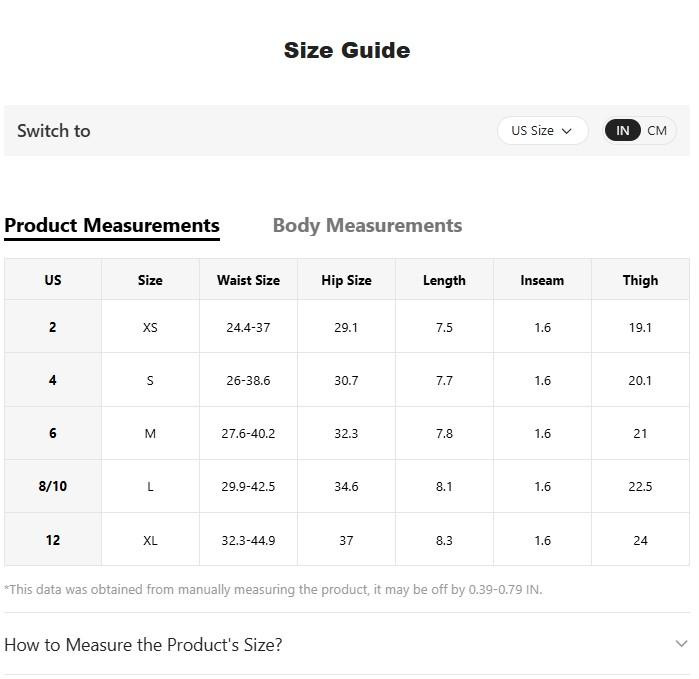Image resolution: width=699 pixels, height=679 pixels.
Task: Click the Hip Size column header
Action: 346,280
